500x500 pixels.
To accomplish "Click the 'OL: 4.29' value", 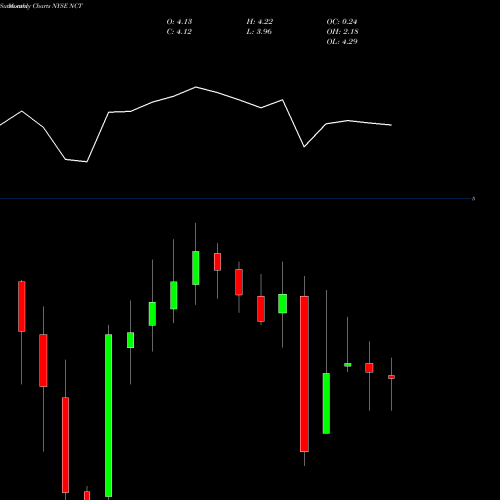I will tap(342, 42).
